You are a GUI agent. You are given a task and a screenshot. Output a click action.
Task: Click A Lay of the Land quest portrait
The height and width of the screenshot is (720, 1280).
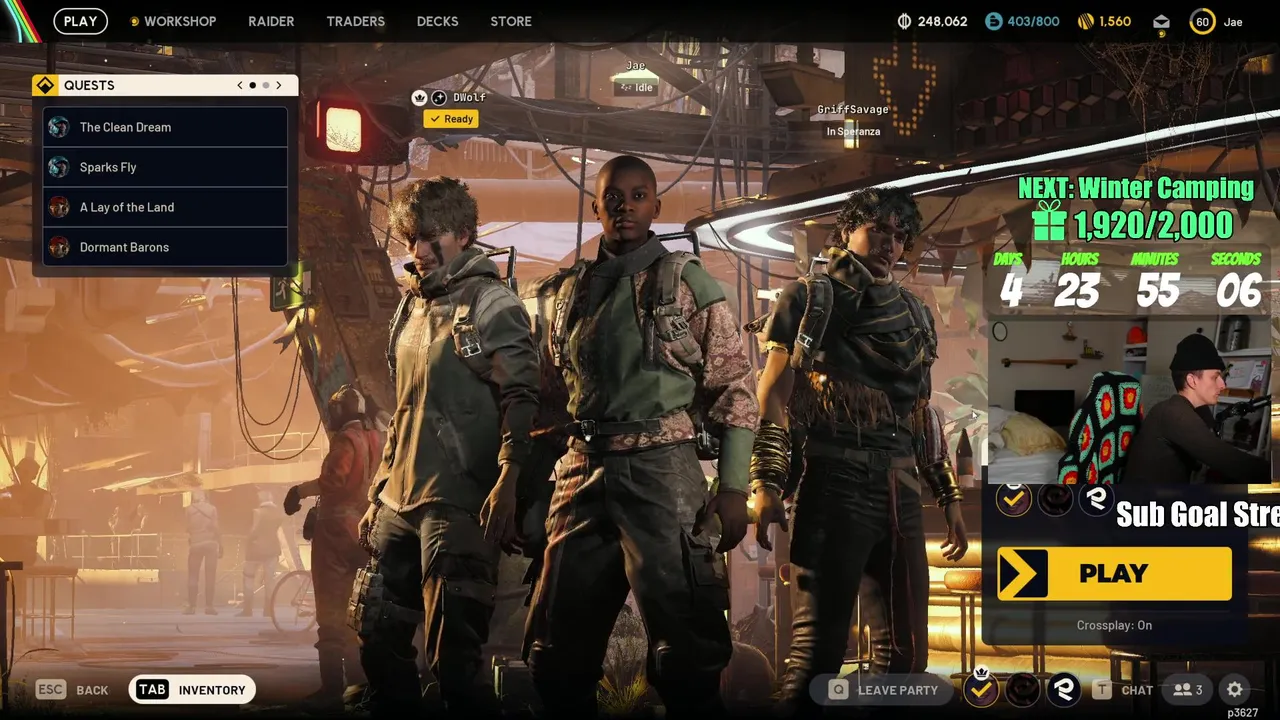point(59,207)
